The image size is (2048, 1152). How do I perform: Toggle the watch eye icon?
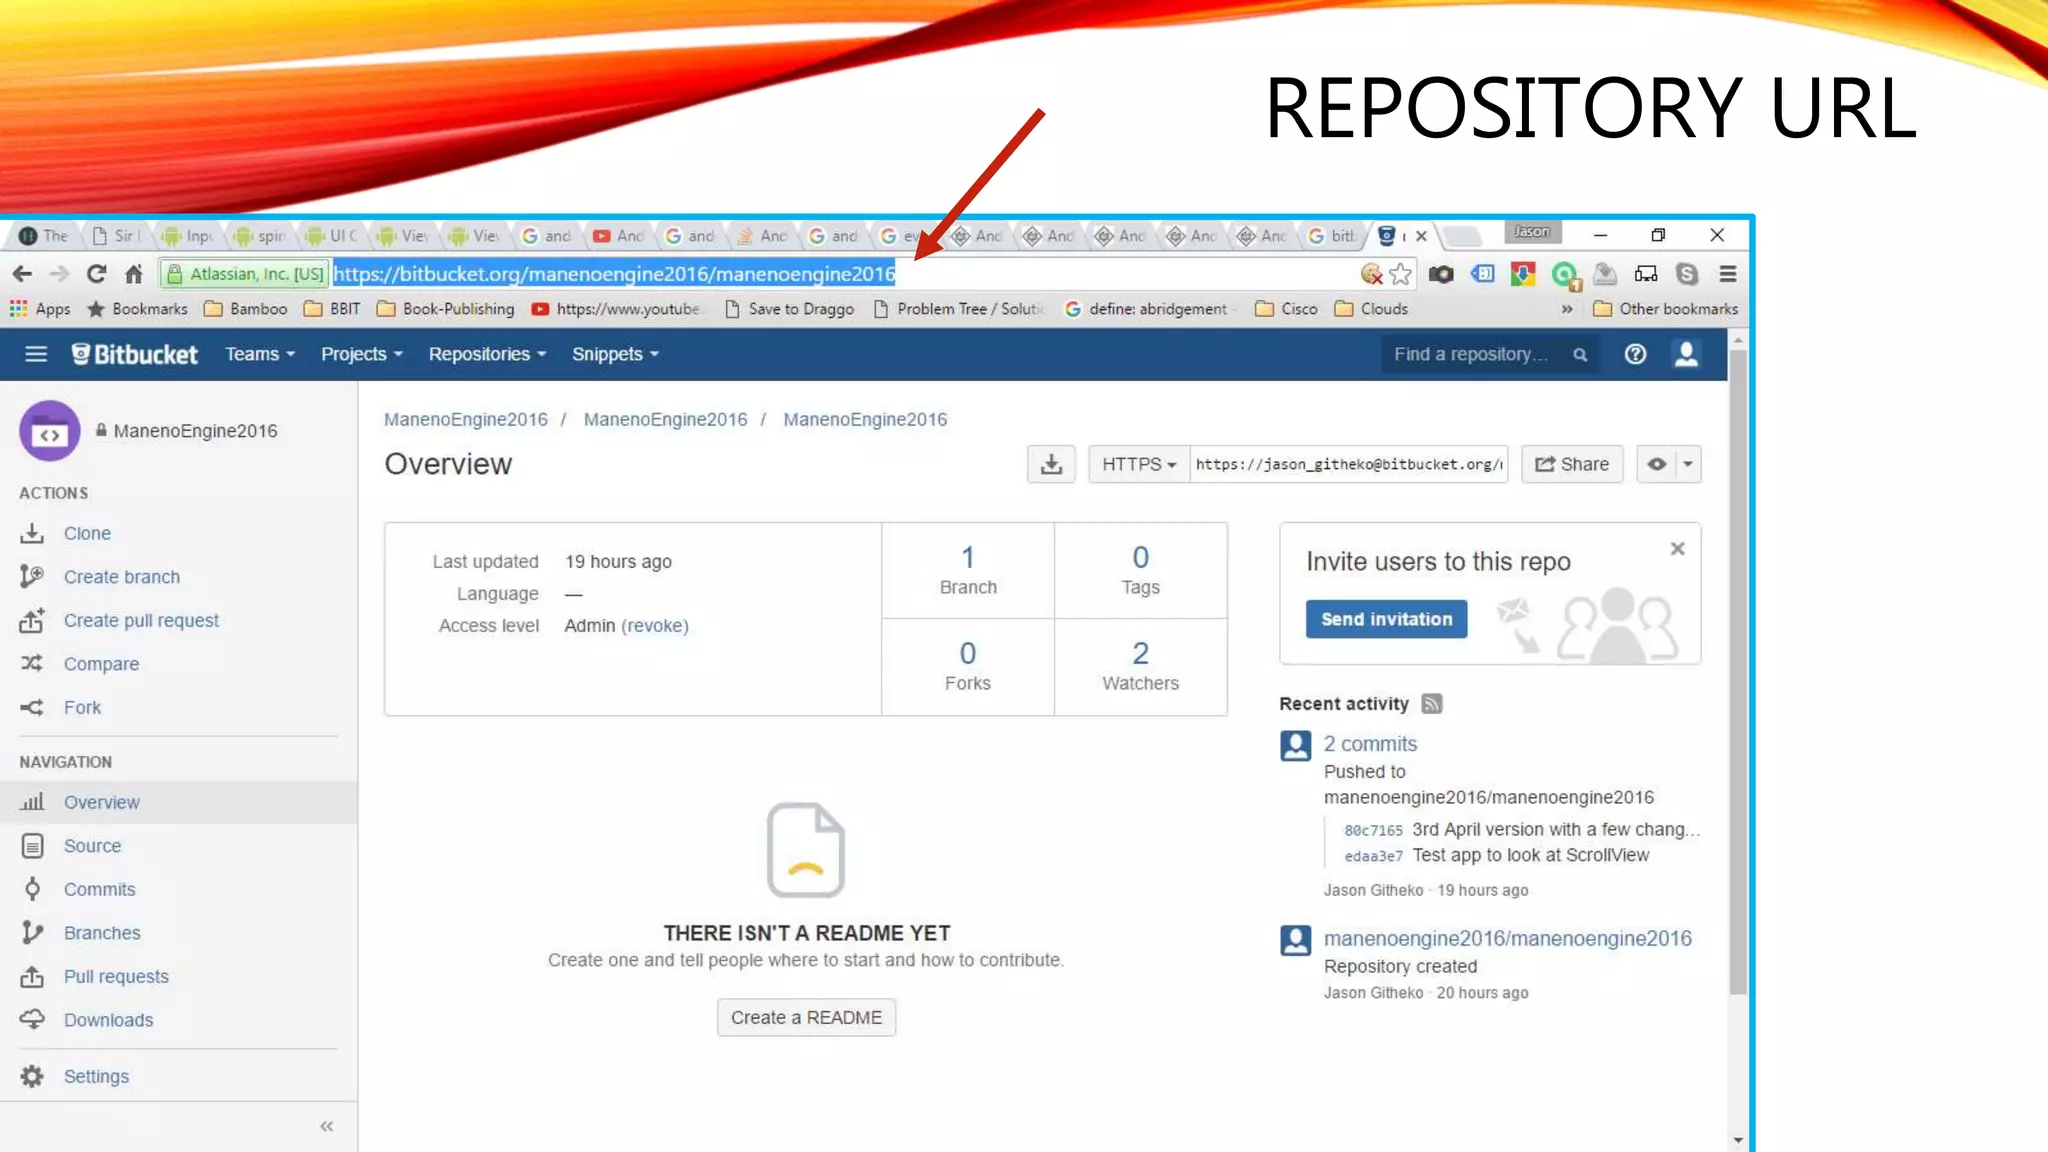pyautogui.click(x=1656, y=464)
